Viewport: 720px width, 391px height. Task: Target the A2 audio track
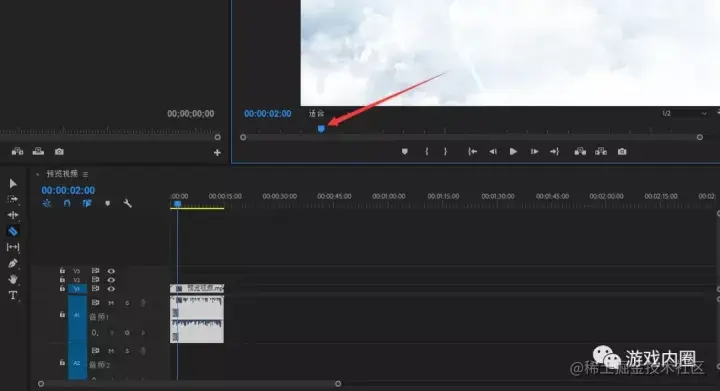tap(77, 363)
